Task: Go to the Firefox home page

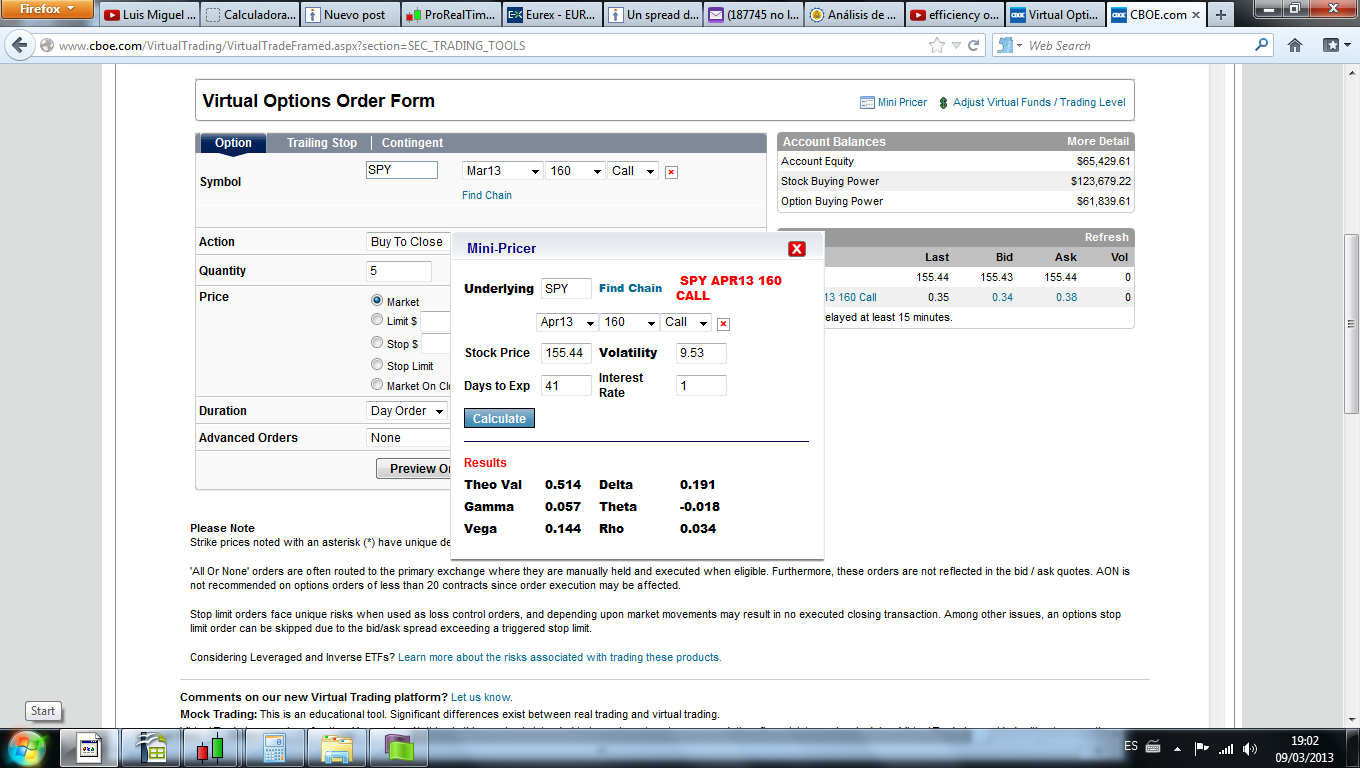Action: [x=1295, y=45]
